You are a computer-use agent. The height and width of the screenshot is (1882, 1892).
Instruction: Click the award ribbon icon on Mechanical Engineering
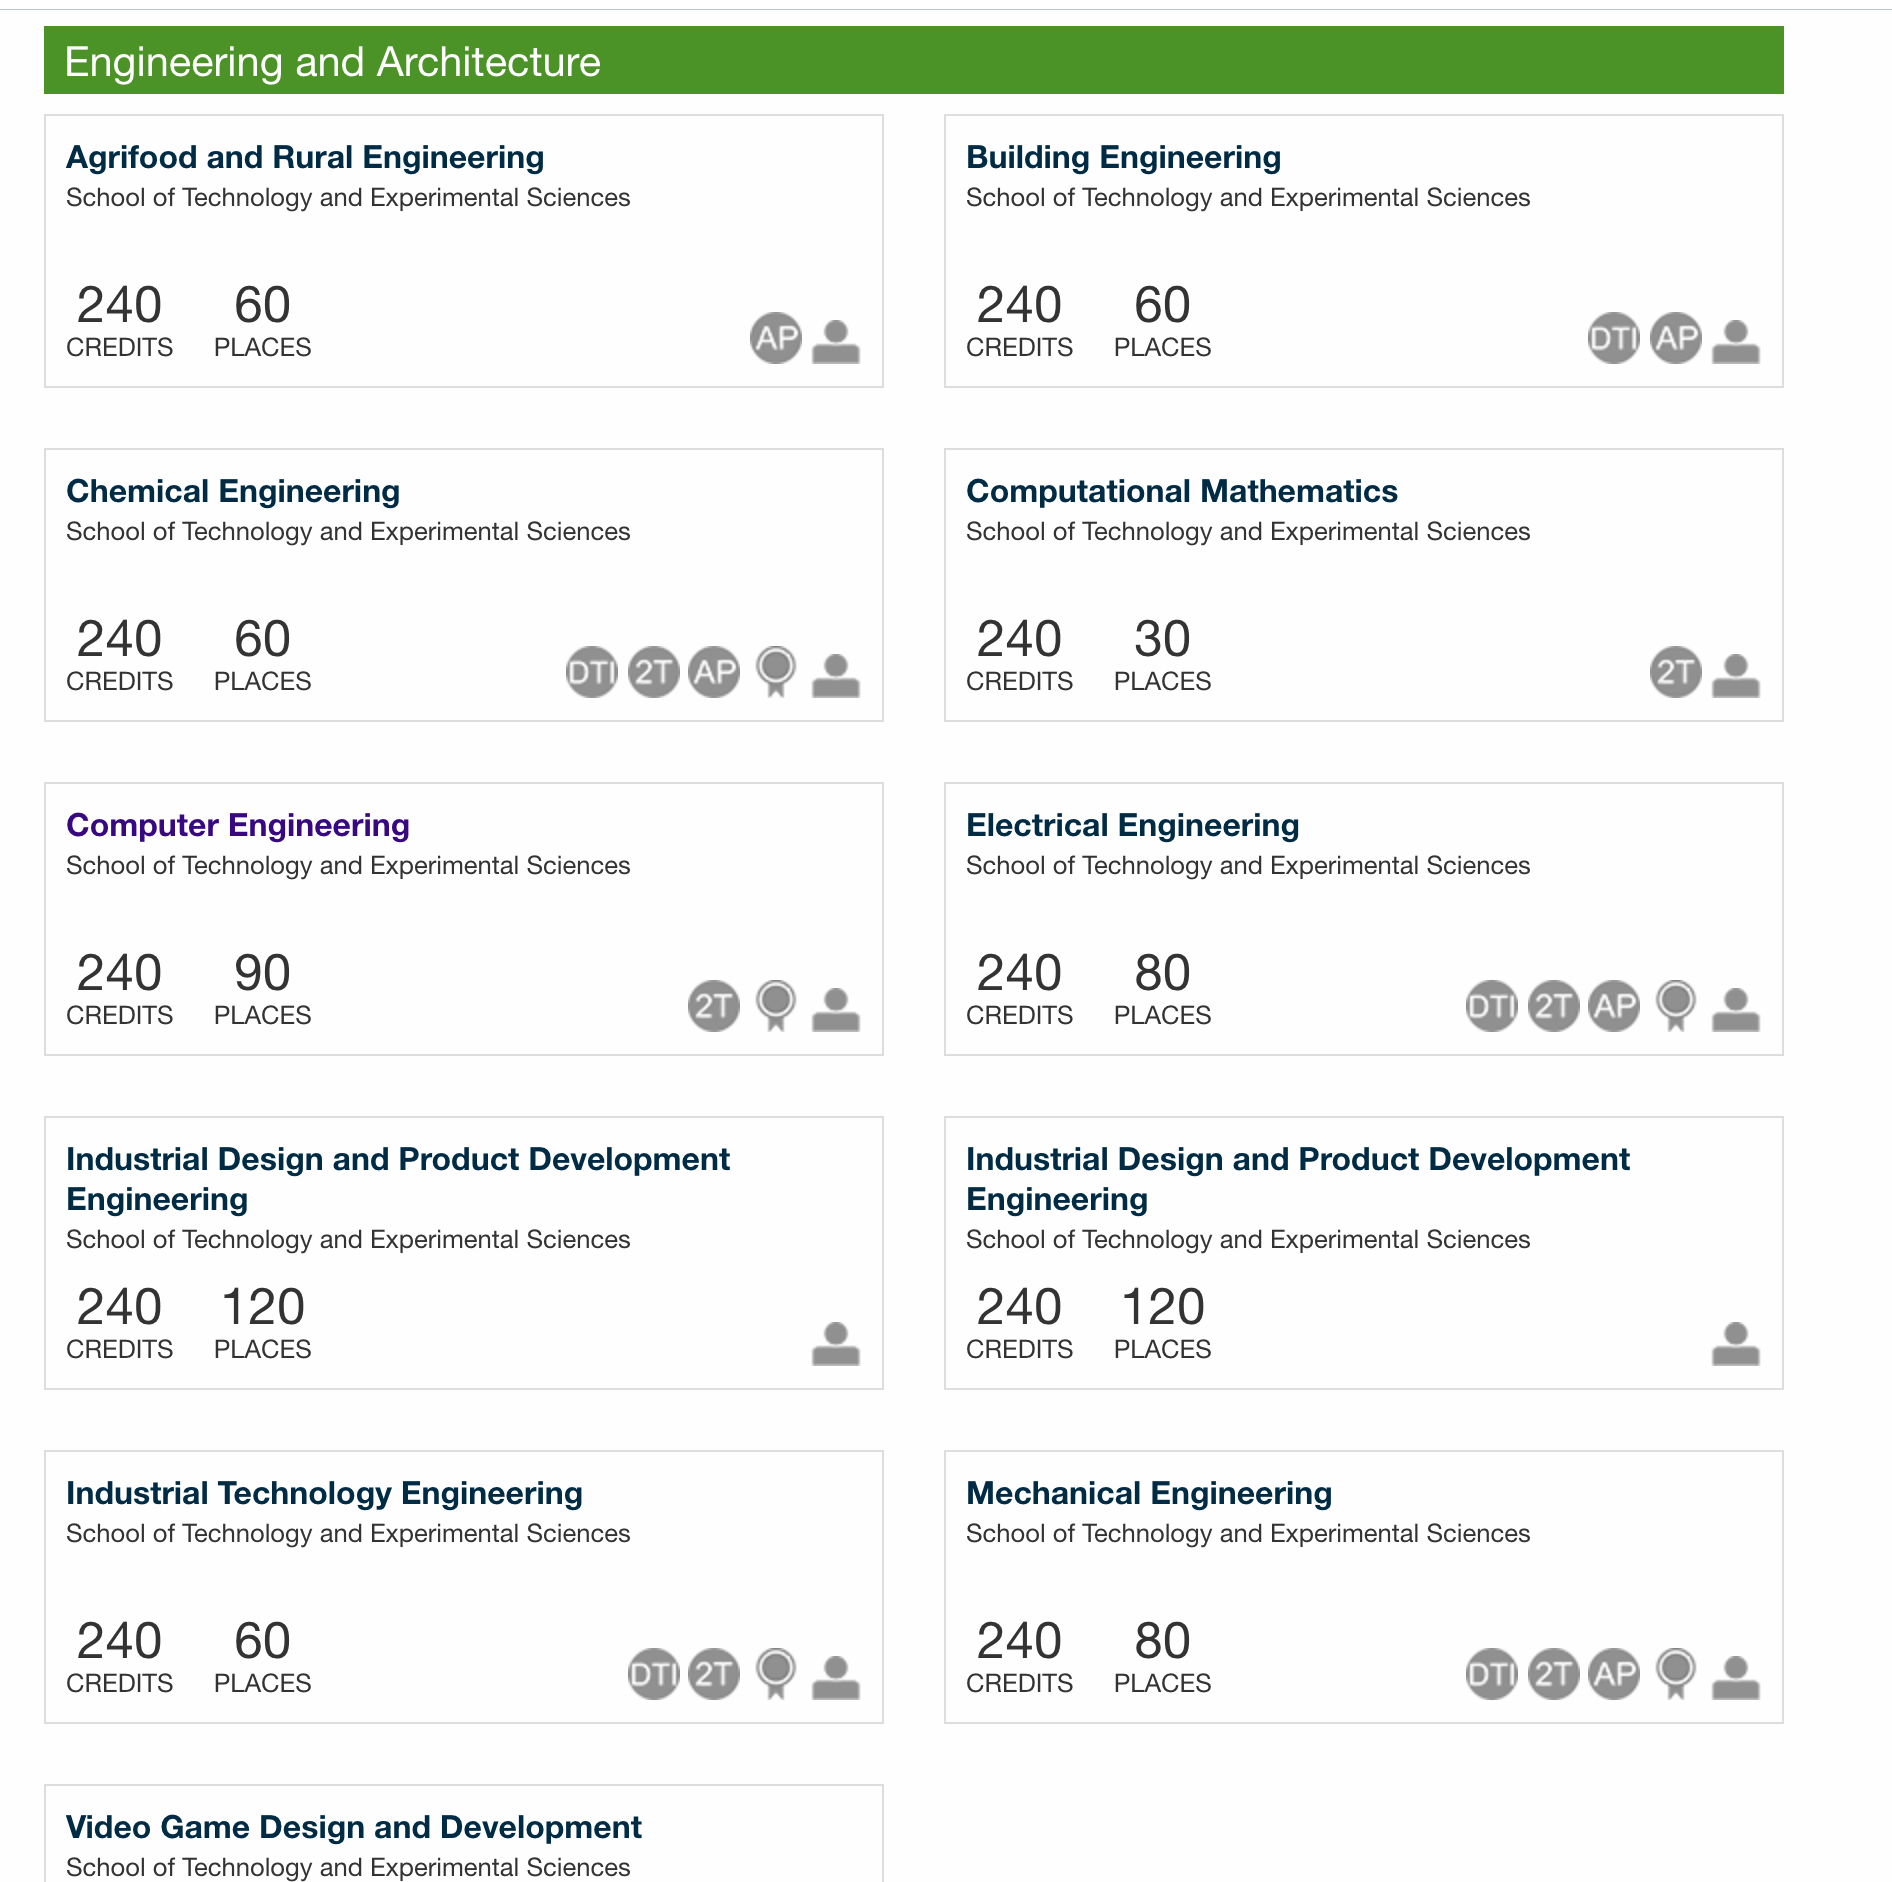pyautogui.click(x=1676, y=1674)
